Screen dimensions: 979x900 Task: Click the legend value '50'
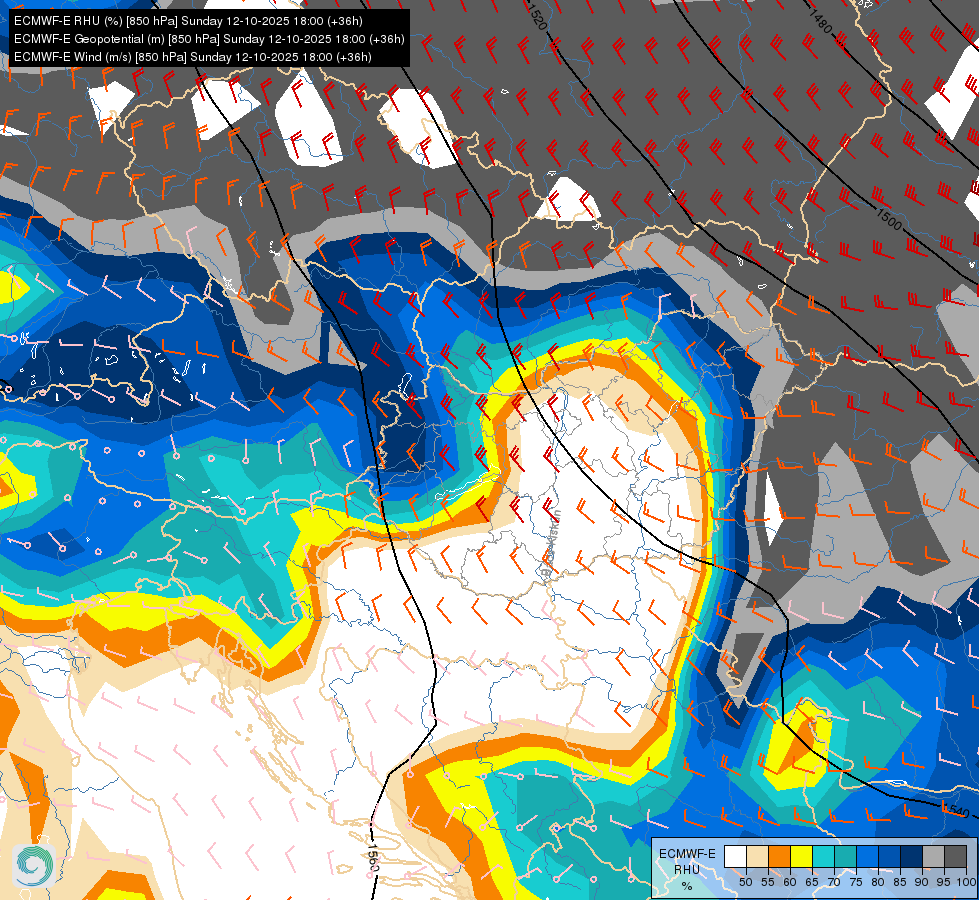tap(745, 882)
